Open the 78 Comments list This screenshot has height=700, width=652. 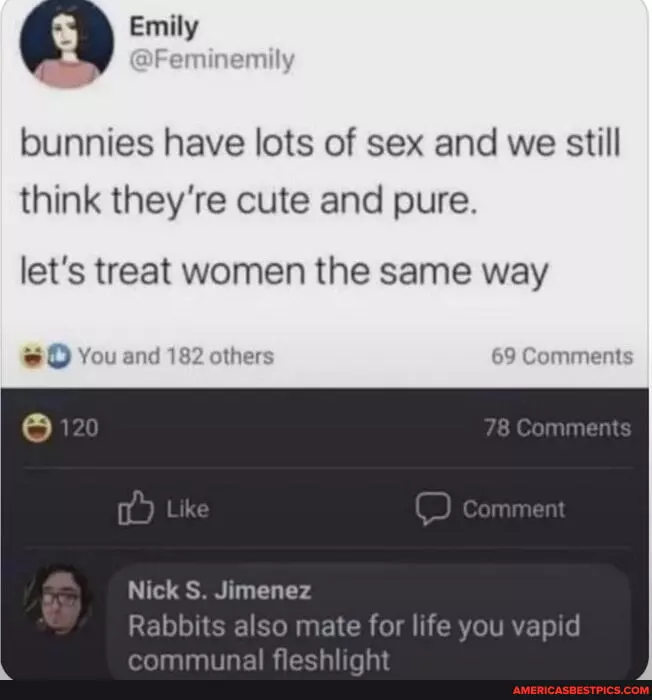[558, 428]
